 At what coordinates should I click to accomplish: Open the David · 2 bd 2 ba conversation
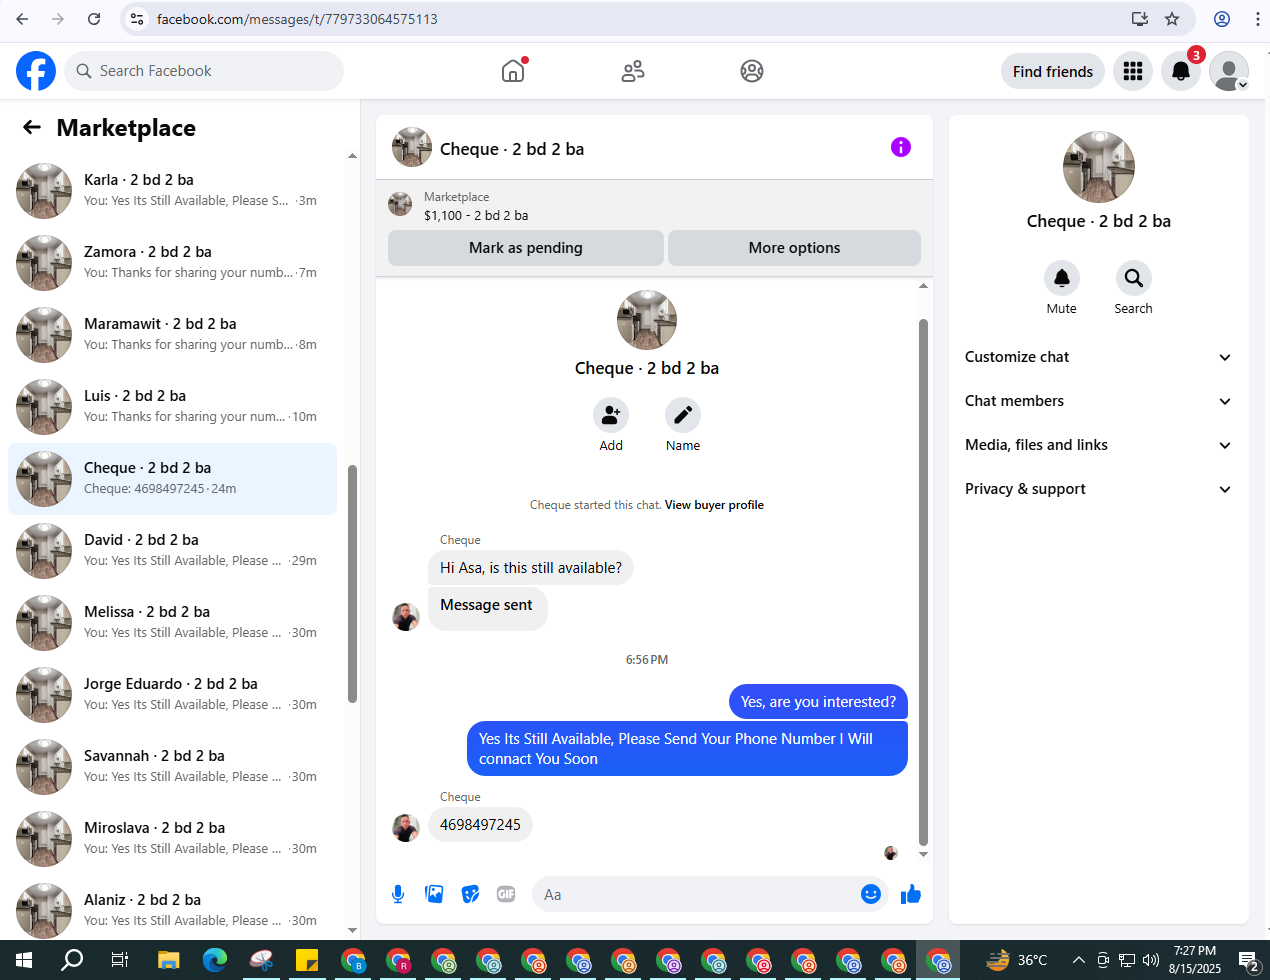tap(172, 551)
